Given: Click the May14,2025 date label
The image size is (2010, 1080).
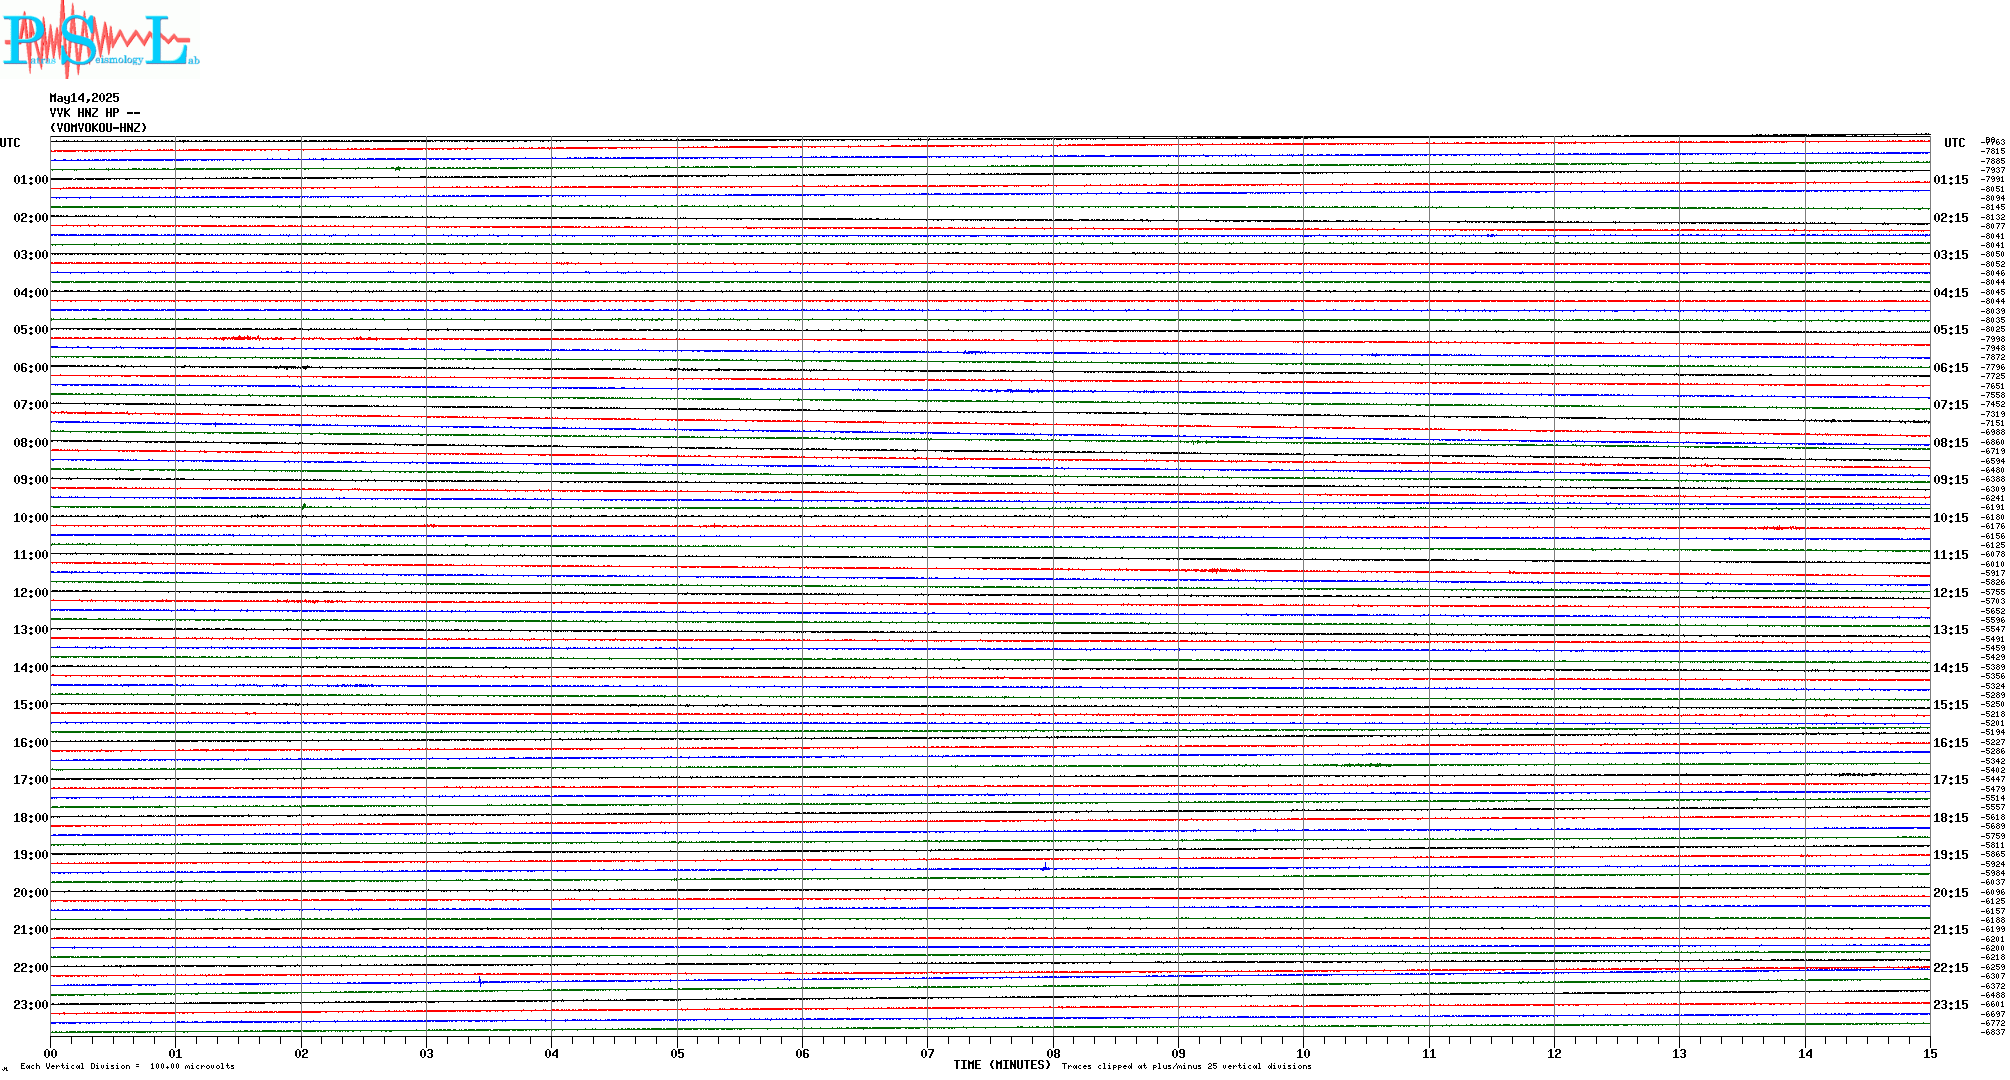Looking at the screenshot, I should [84, 98].
